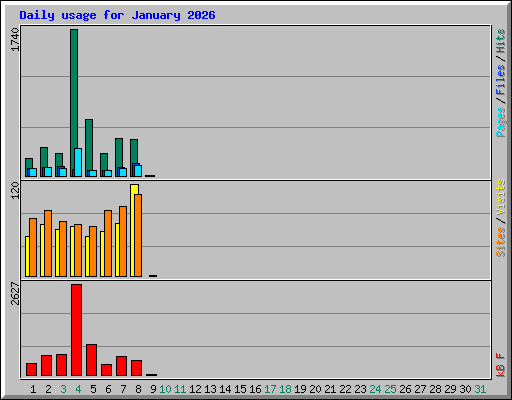This screenshot has width=512, height=400.
Task: Click day label 22 on the x-axis
Action: coord(345,389)
